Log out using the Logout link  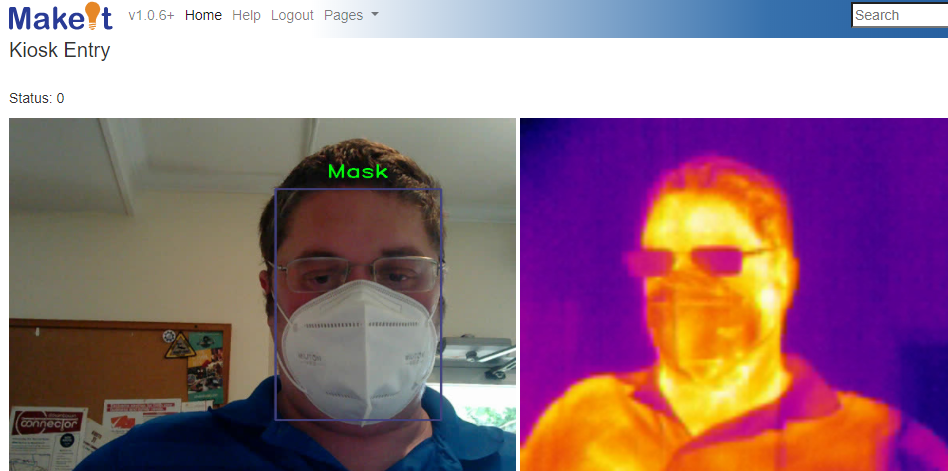pos(292,15)
